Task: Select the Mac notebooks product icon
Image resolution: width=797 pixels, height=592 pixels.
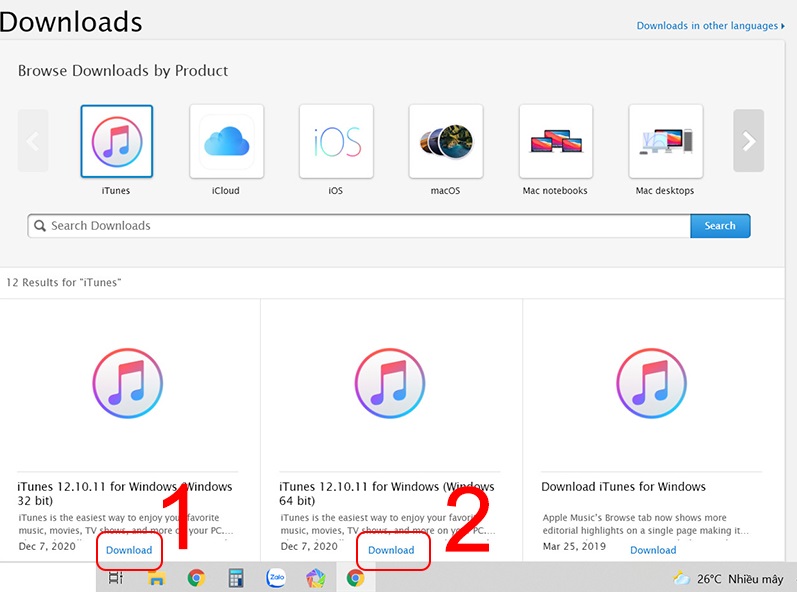Action: [x=555, y=142]
